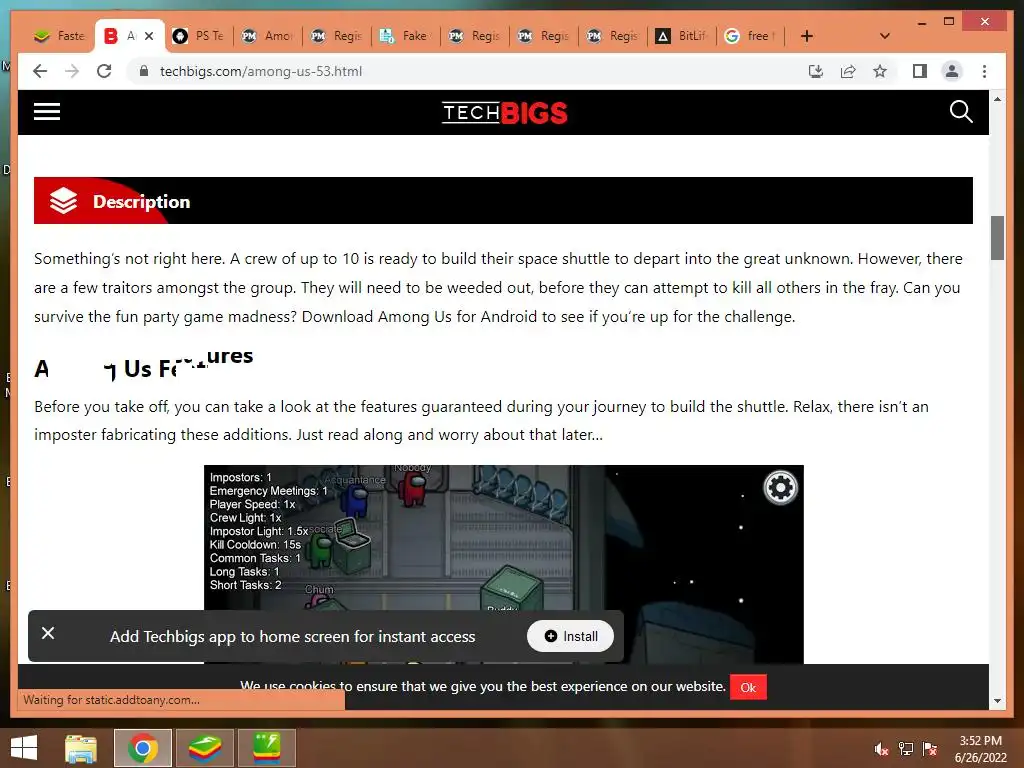Click the muted volume tray icon
Screen dimensions: 1024x768
882,749
